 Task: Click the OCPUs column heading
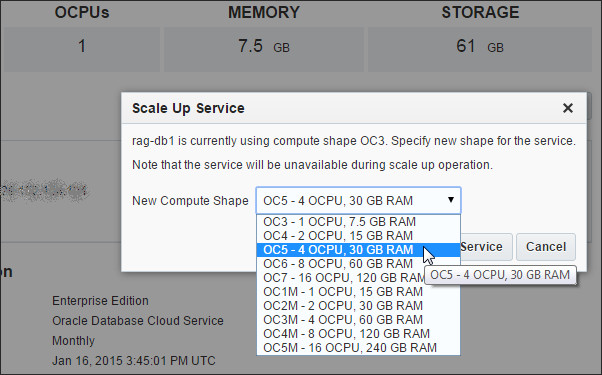(82, 12)
